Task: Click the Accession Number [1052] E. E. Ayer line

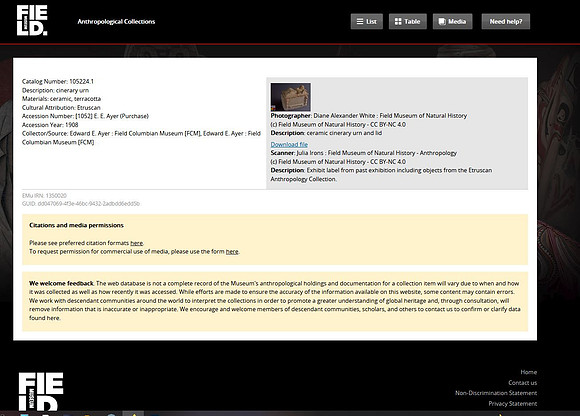Action: (x=85, y=116)
